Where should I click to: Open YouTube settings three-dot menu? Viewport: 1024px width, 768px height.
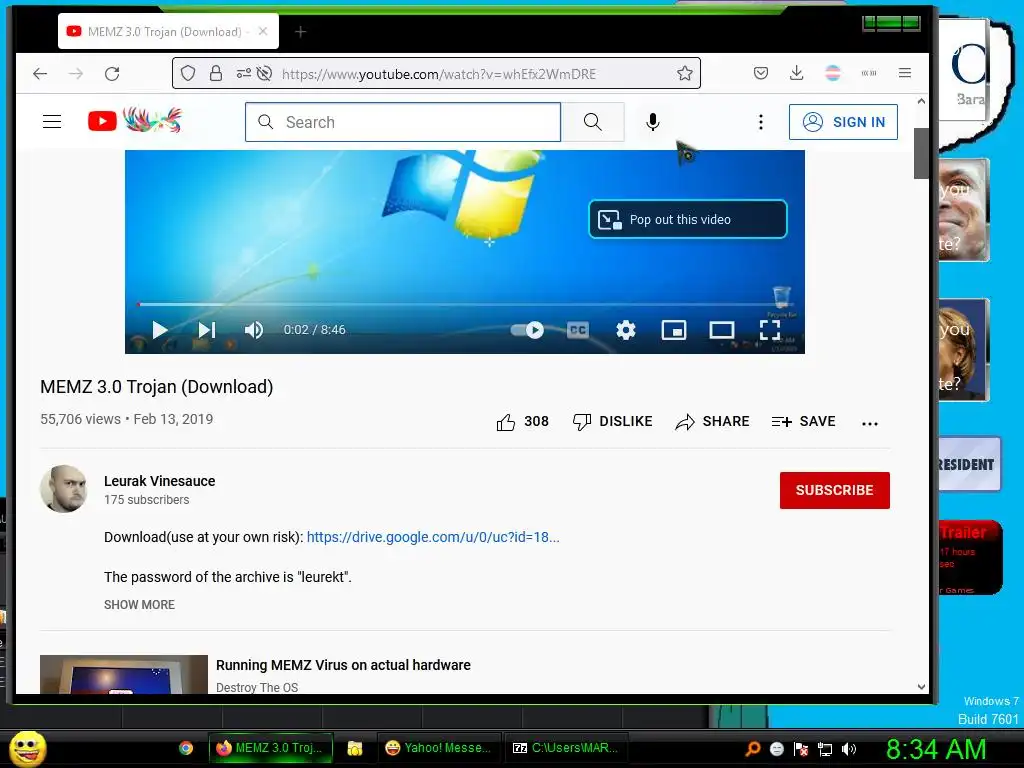click(761, 122)
